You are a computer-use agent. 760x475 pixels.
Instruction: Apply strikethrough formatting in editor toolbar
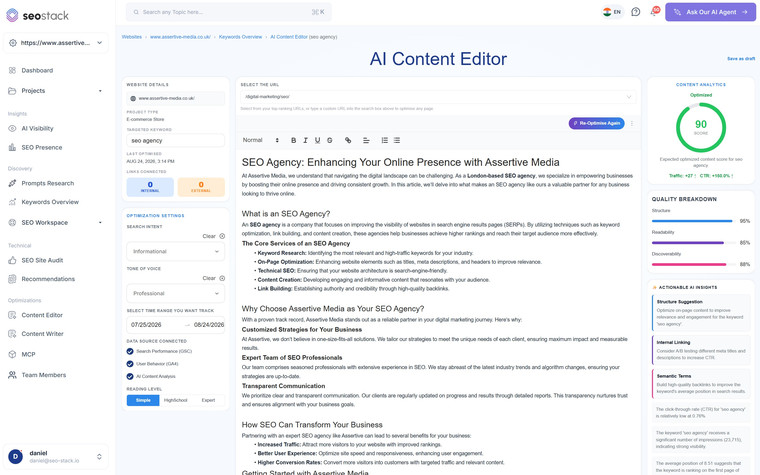click(x=330, y=140)
